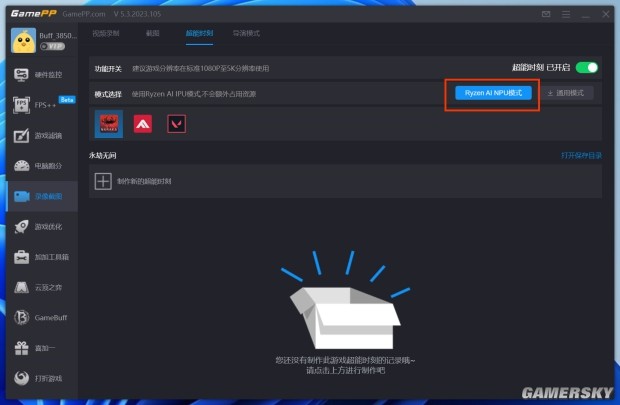Screen dimensions: 620x405
Task: Minimize the GamePP window
Action: pos(586,15)
